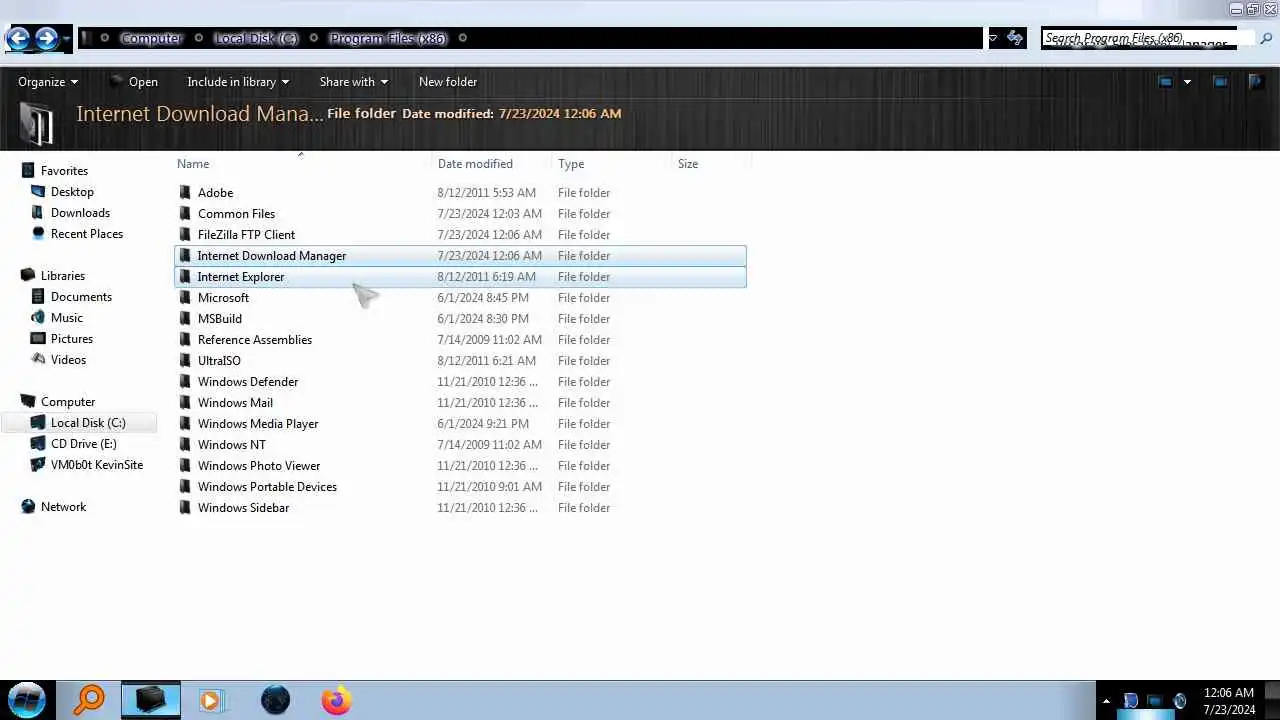Open the Help icon in command bar
The width and height of the screenshot is (1280, 720).
tap(1256, 82)
